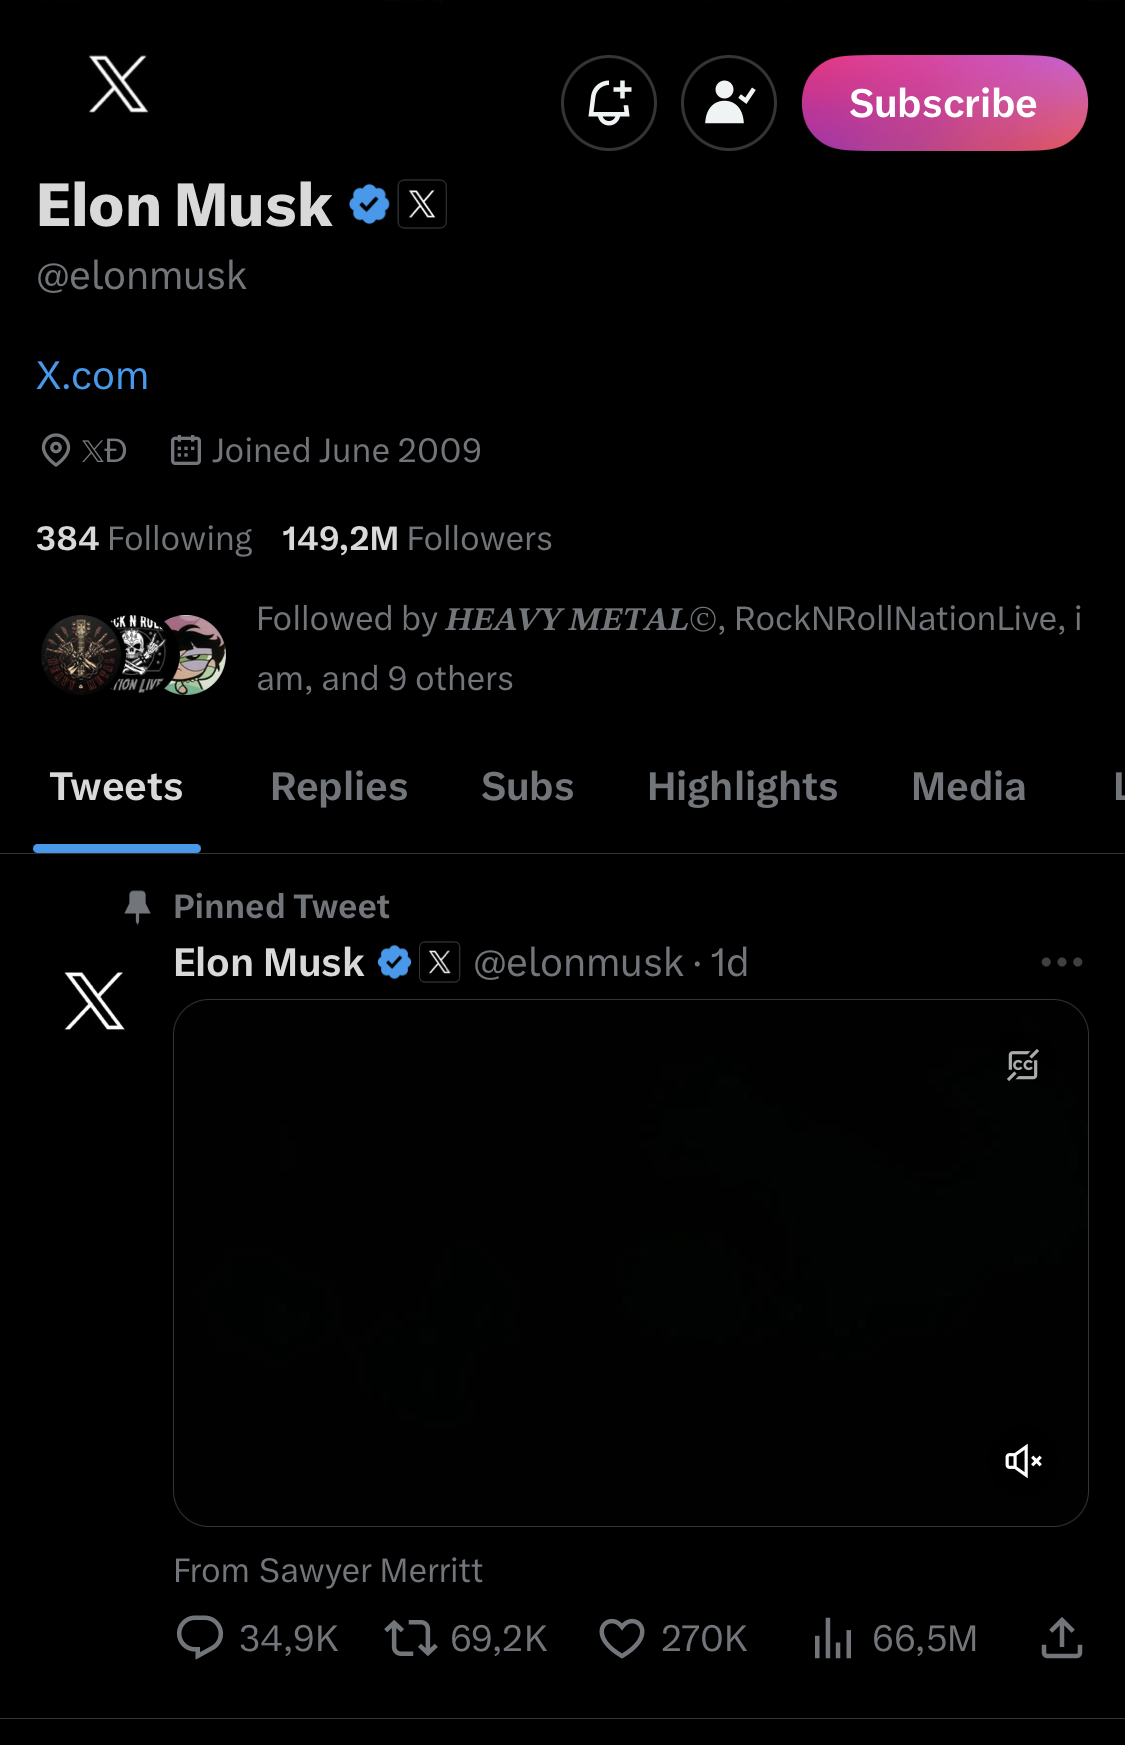Viewport: 1125px width, 1745px height.
Task: Turn on post notifications bell
Action: click(x=608, y=103)
